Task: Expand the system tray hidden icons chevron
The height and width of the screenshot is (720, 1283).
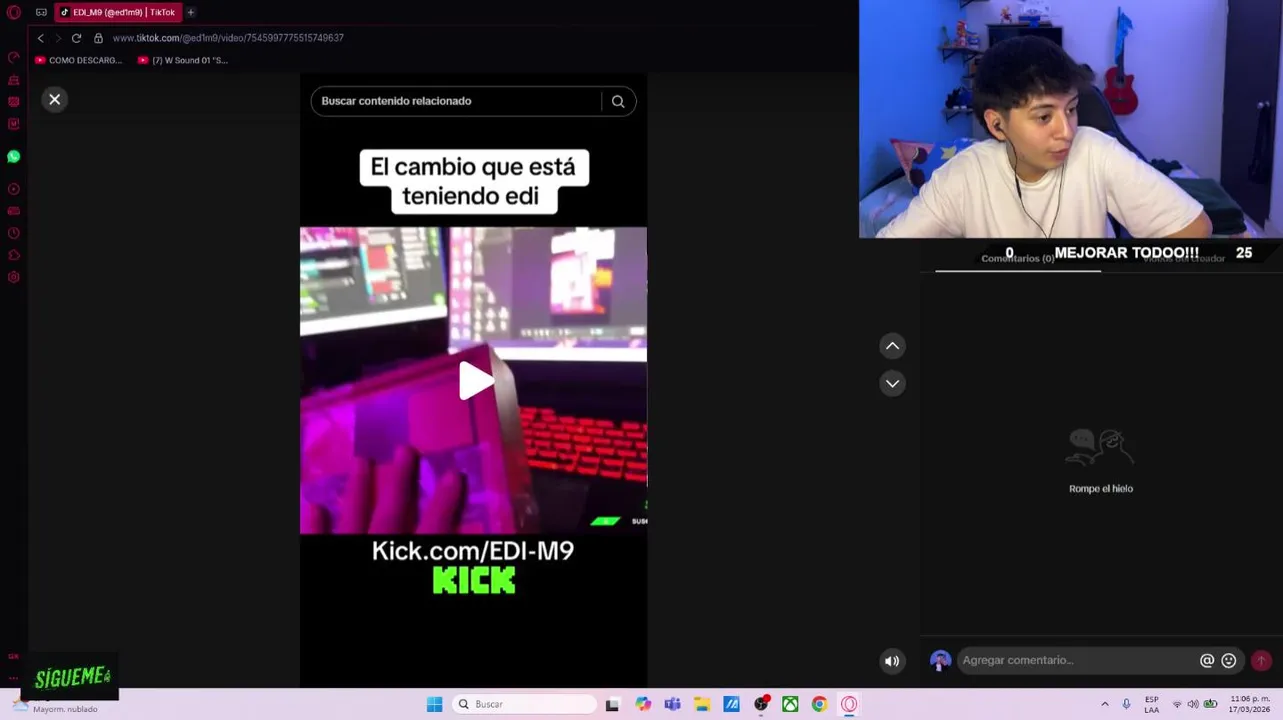Action: click(x=1104, y=704)
